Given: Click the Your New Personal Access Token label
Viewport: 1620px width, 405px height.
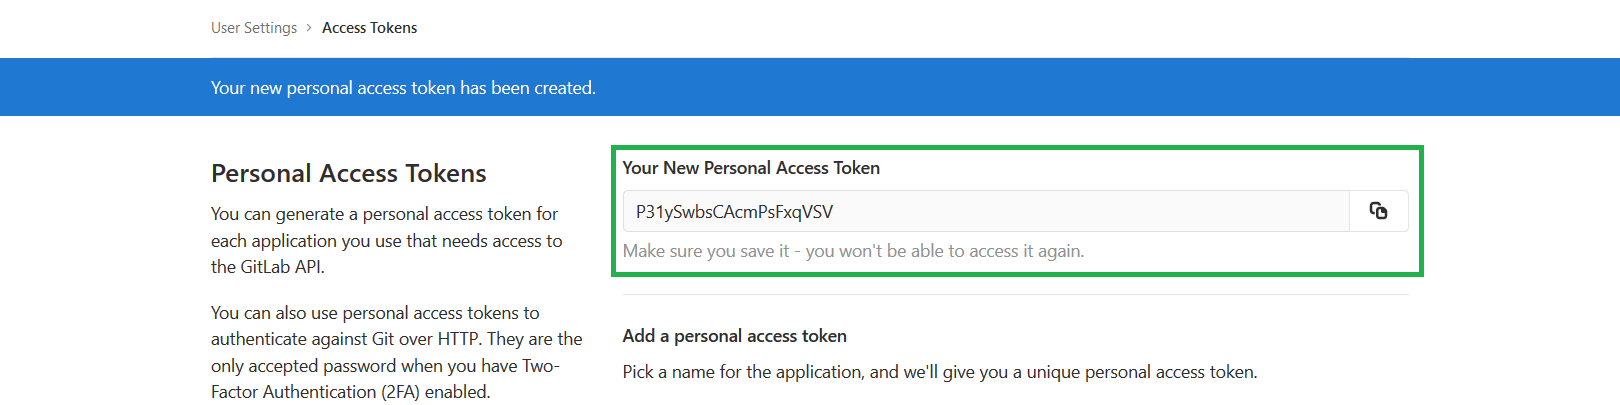Looking at the screenshot, I should coord(751,168).
